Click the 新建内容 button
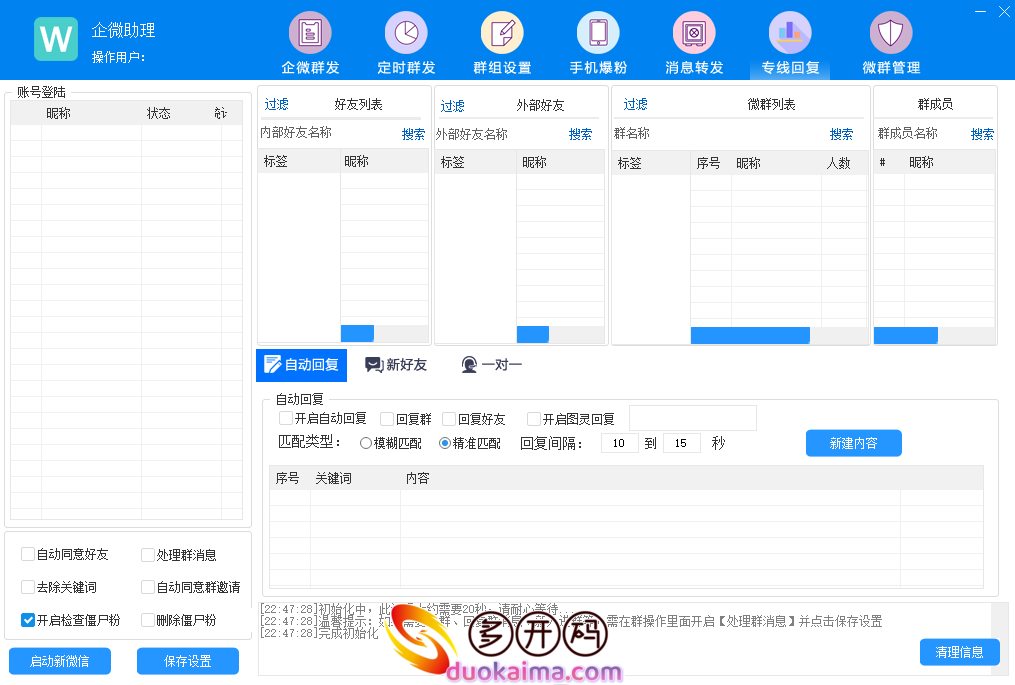The height and width of the screenshot is (685, 1015). 853,443
